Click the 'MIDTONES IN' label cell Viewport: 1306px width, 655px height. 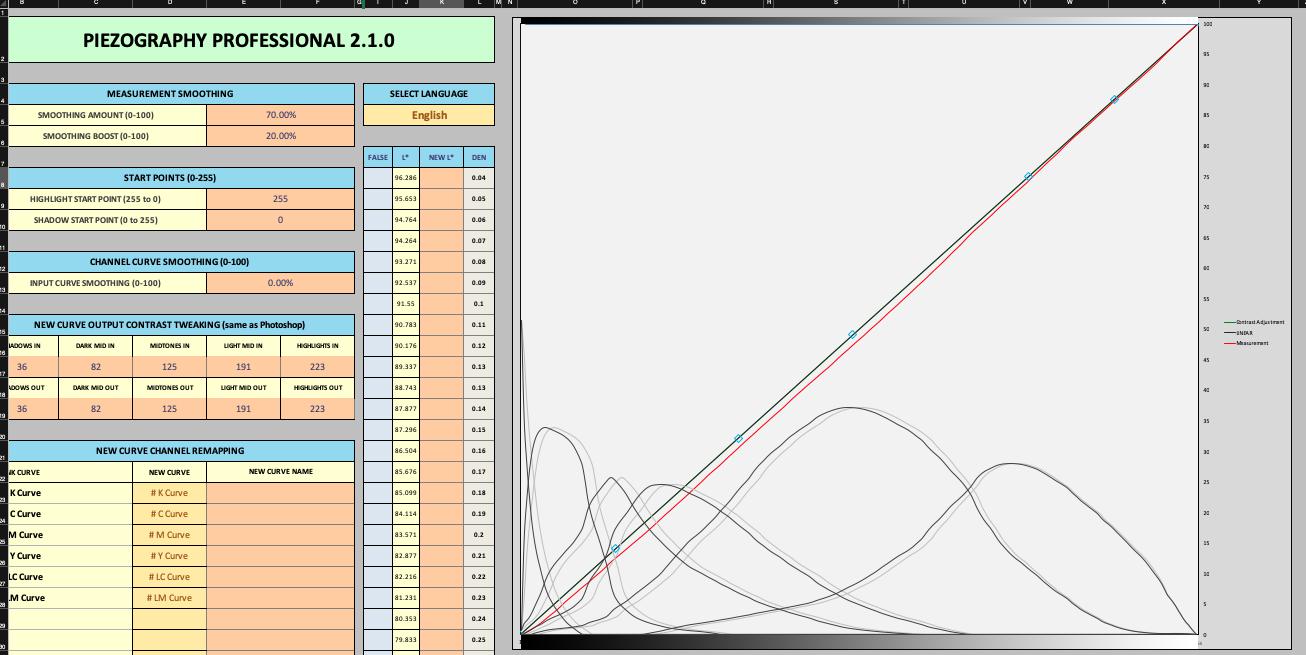tap(170, 346)
